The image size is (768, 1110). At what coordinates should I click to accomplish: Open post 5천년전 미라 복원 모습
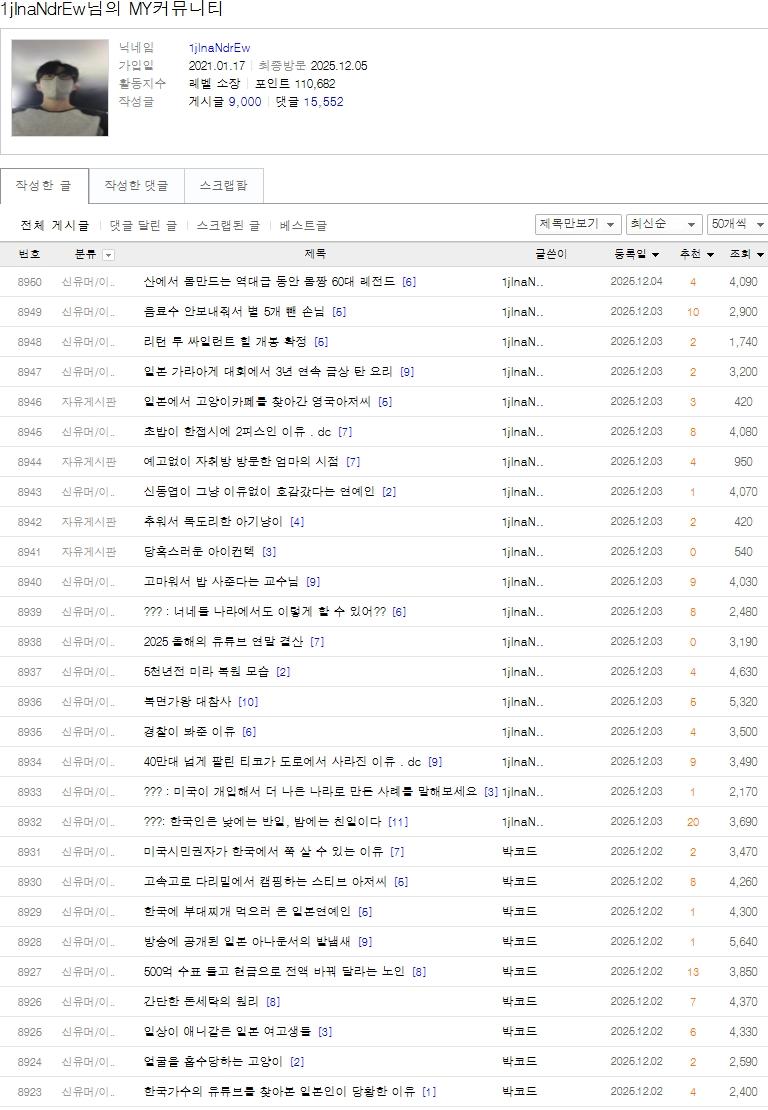[206, 671]
